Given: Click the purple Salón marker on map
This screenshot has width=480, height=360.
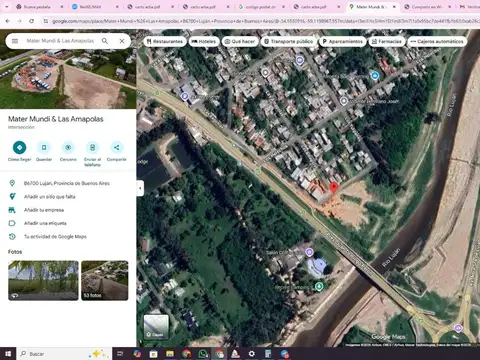Looking at the screenshot, I should pyautogui.click(x=309, y=252).
